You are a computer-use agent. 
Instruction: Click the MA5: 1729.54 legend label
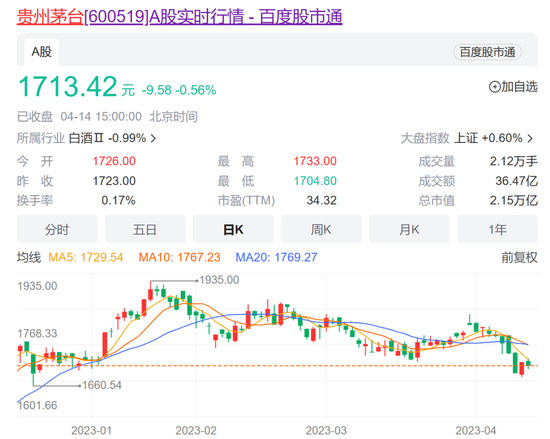pyautogui.click(x=86, y=257)
